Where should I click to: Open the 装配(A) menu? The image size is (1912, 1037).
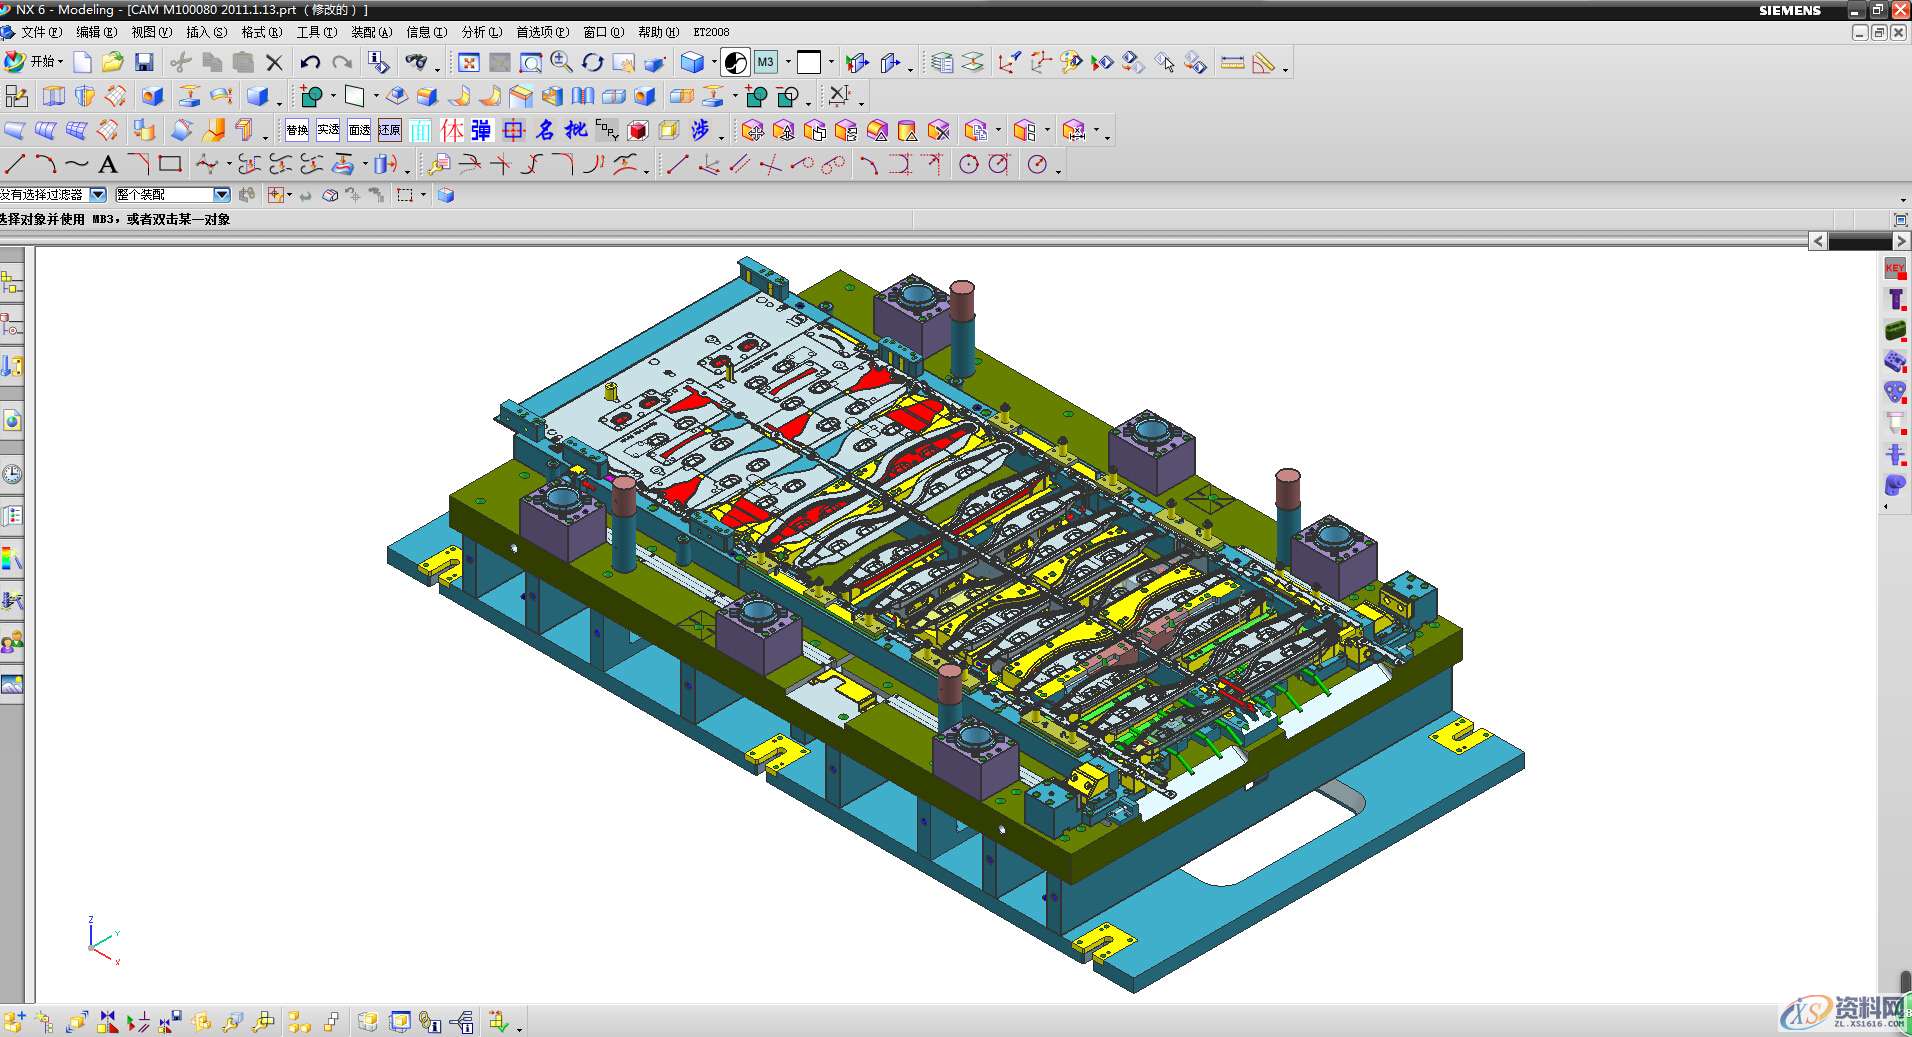click(371, 32)
